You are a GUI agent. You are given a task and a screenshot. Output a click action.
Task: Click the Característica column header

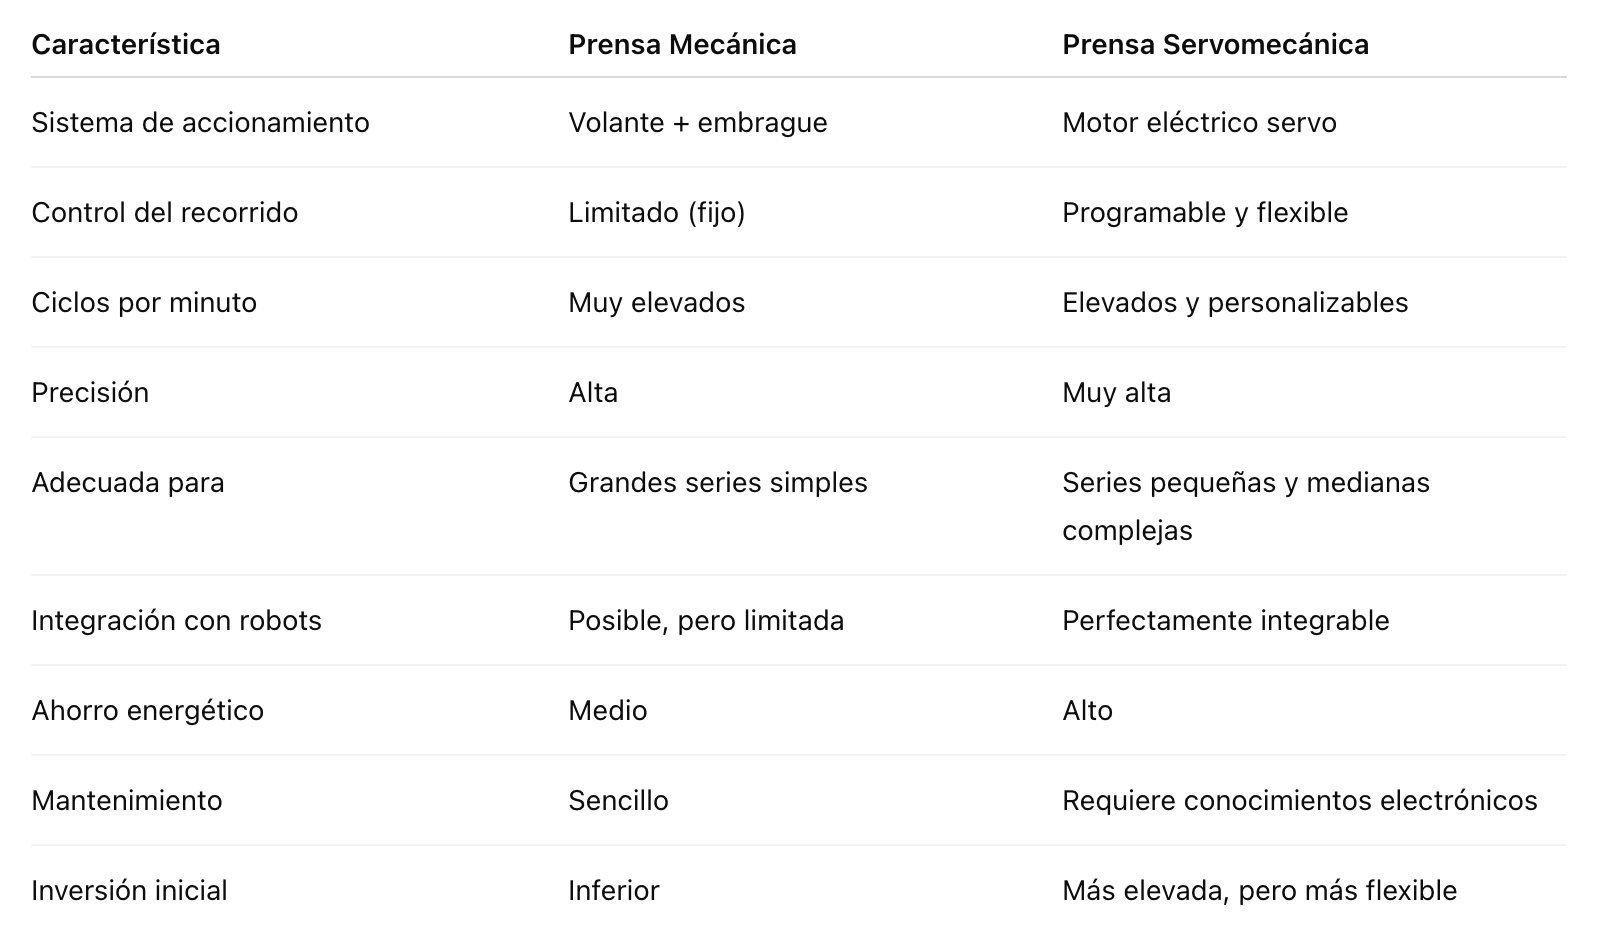(x=126, y=45)
